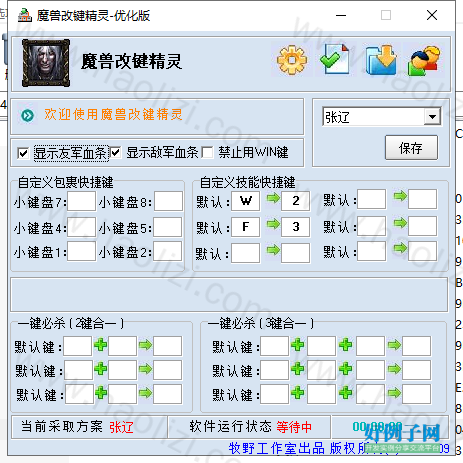Click the red 等待中 status text
463x463 pixels.
294,427
